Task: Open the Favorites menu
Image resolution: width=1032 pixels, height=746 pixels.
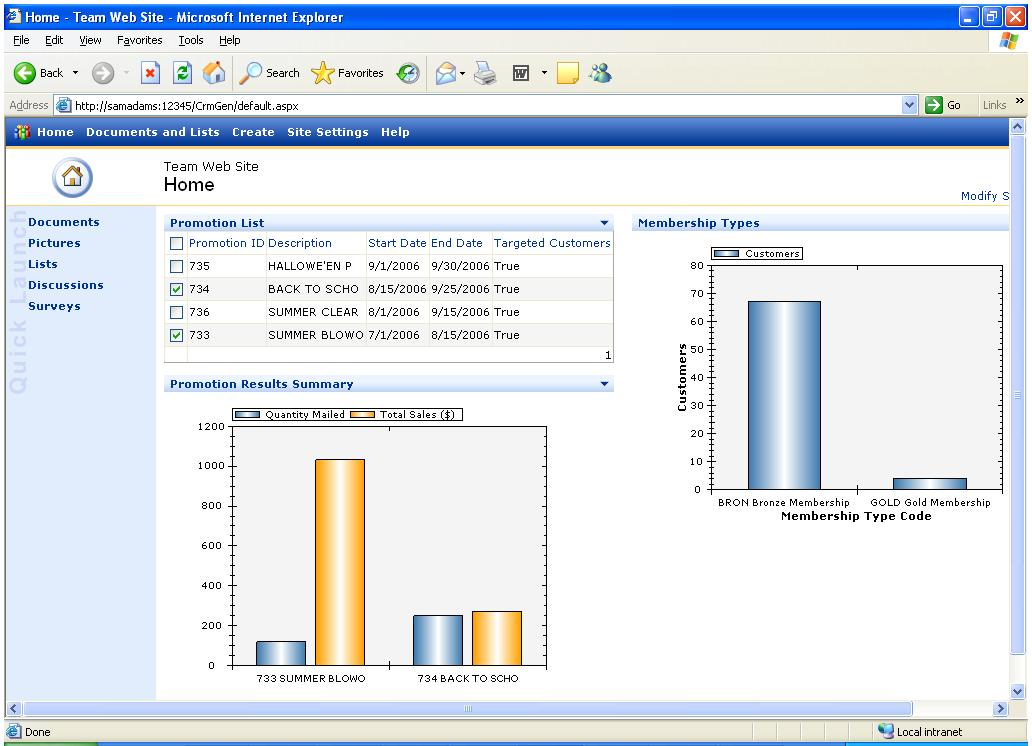Action: [140, 40]
